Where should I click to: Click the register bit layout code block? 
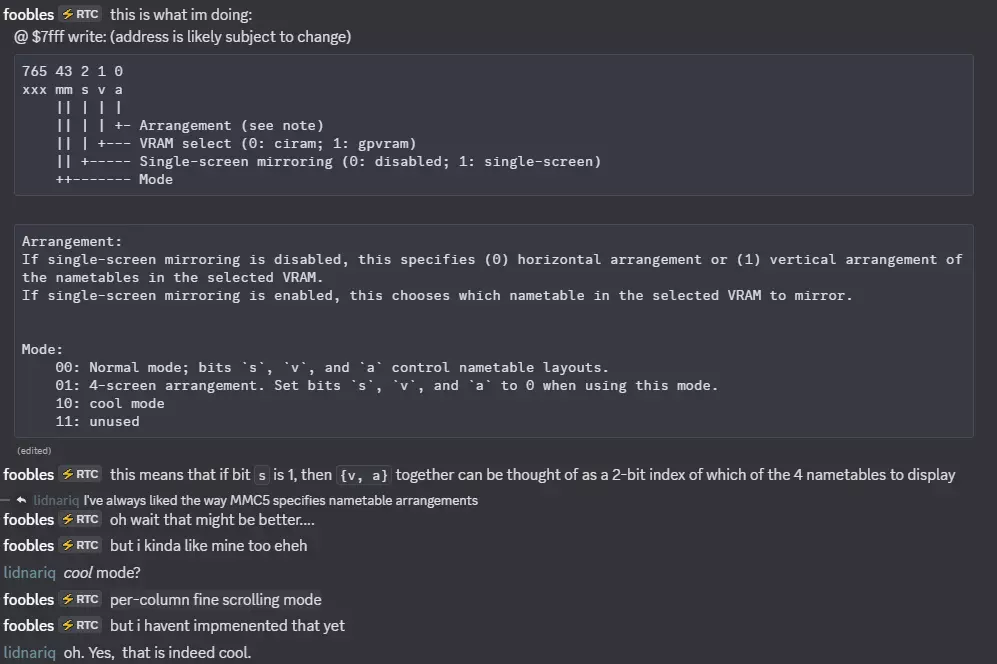pyautogui.click(x=493, y=125)
